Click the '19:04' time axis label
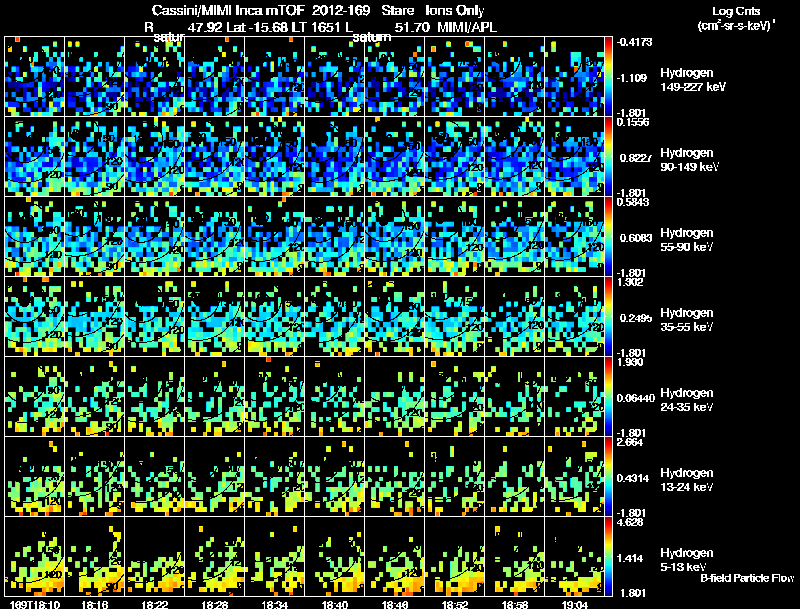 coord(574,604)
